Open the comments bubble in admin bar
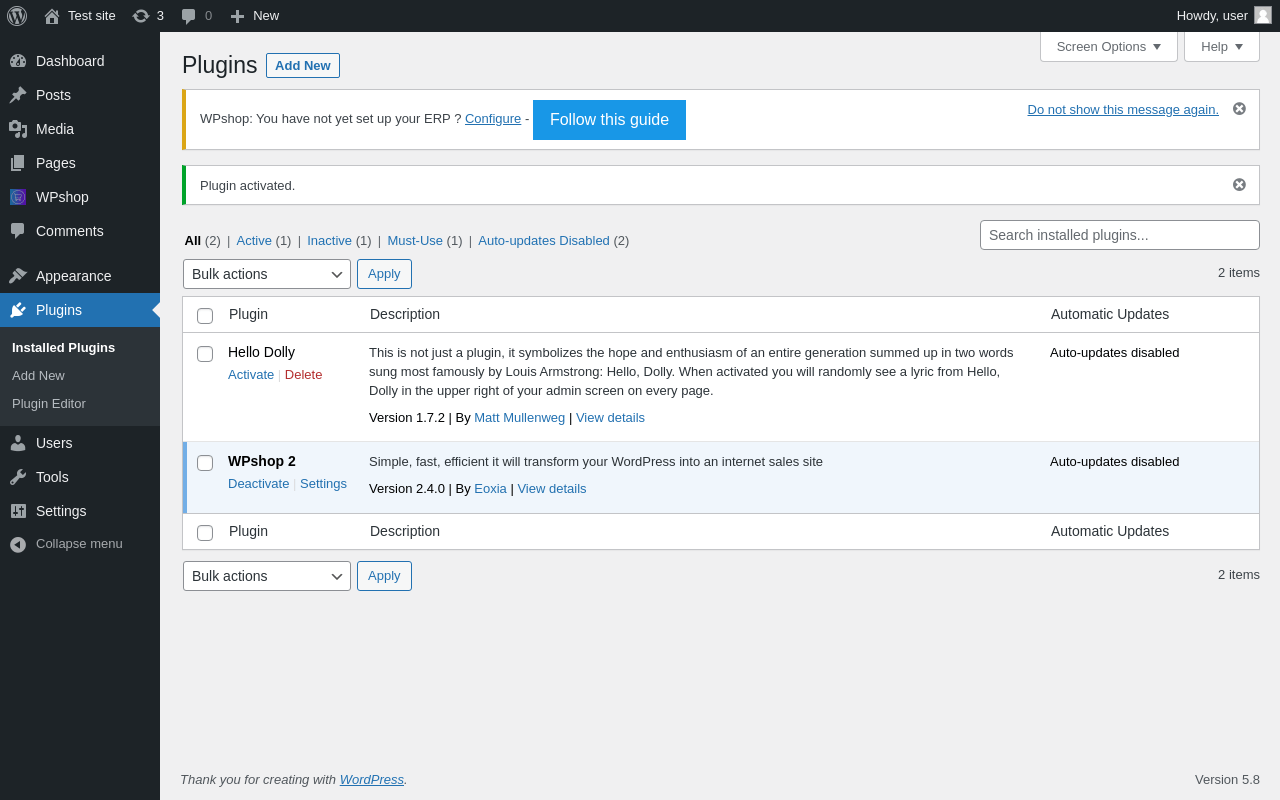The width and height of the screenshot is (1280, 800). coord(188,16)
